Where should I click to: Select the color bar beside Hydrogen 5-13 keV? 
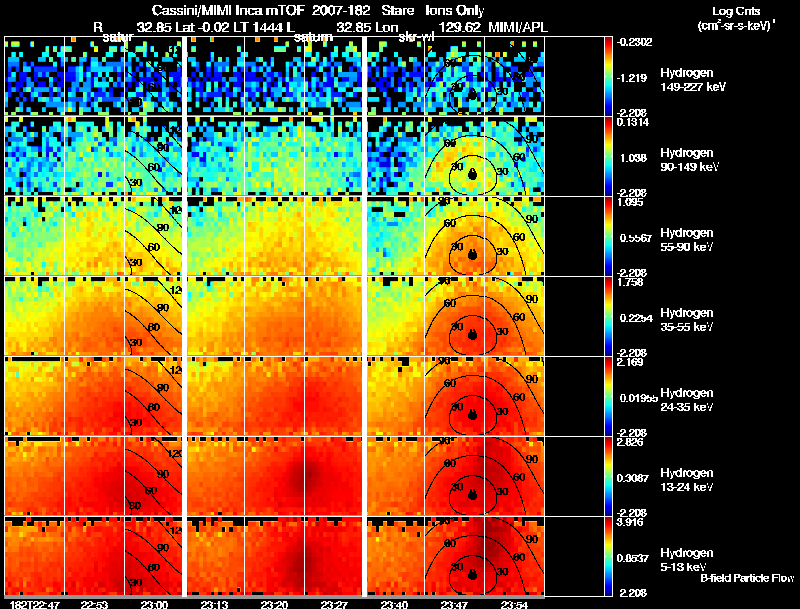coord(608,556)
